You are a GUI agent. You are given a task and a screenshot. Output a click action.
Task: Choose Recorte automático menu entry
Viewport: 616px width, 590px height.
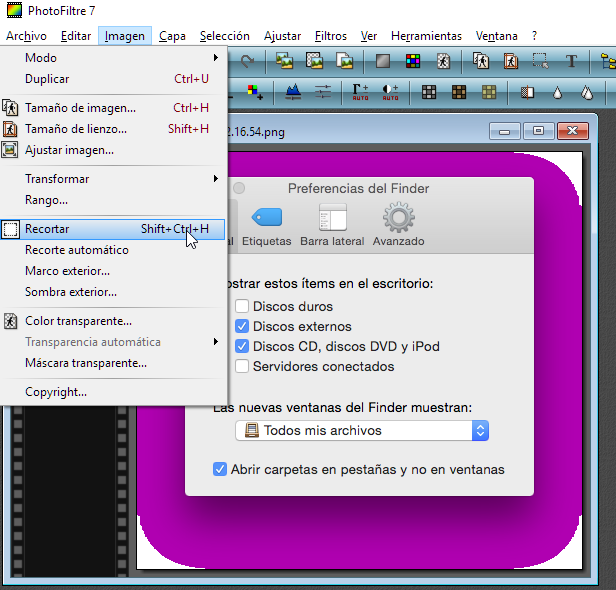114,250
